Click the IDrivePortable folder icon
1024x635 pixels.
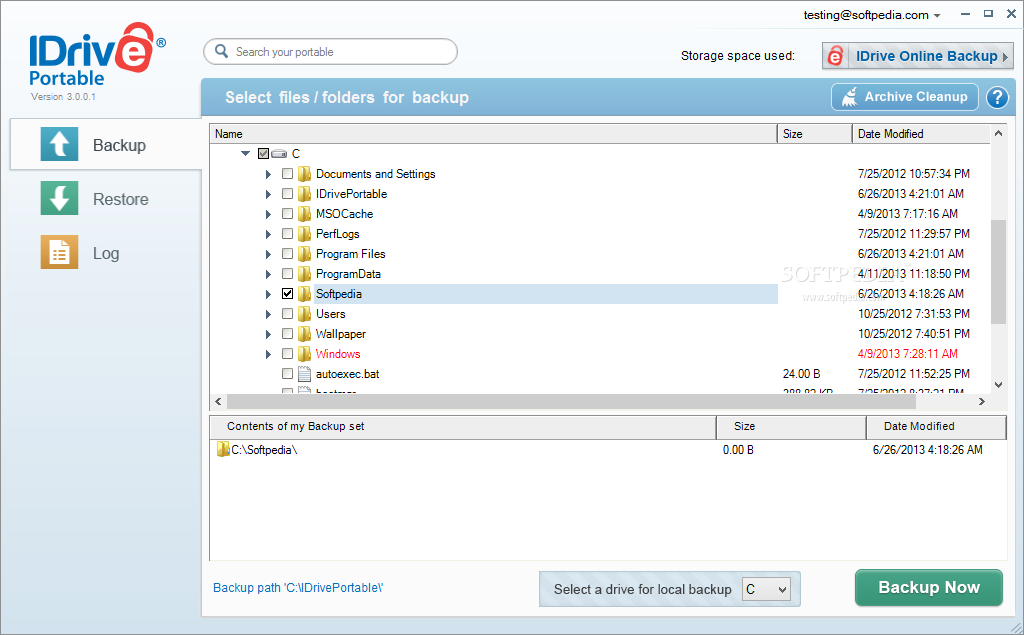[x=304, y=194]
